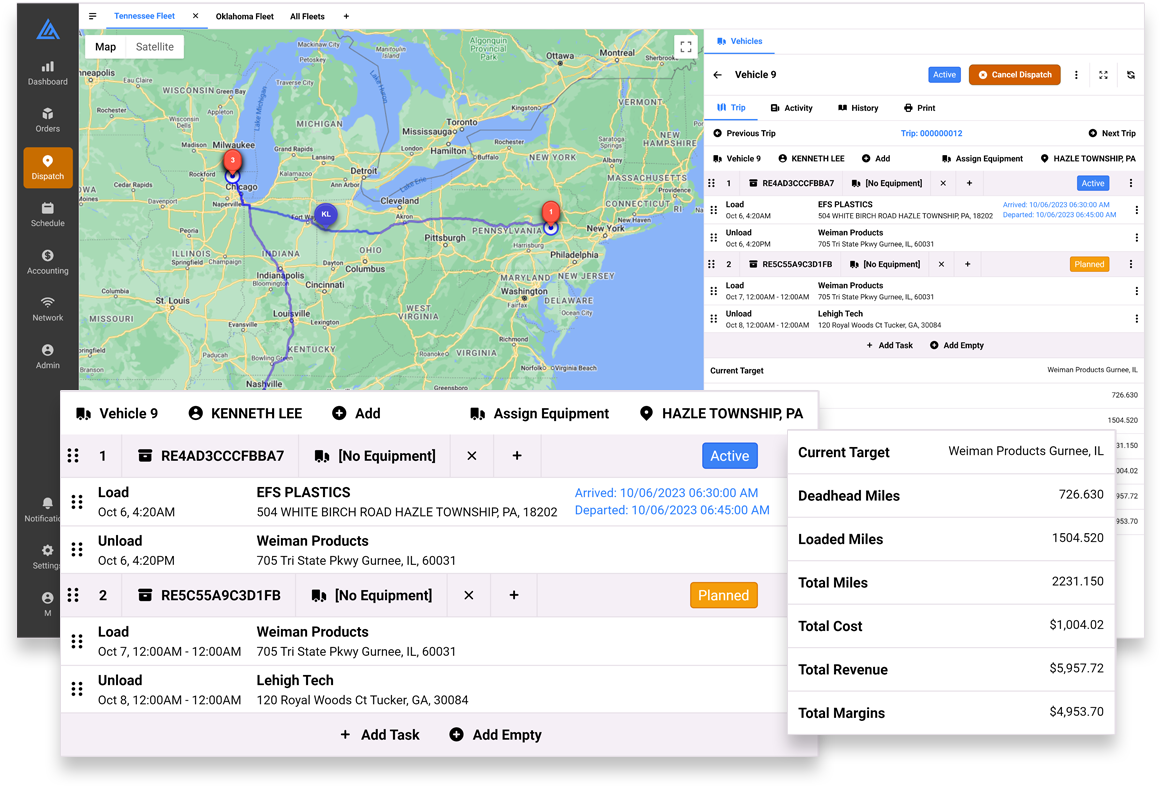Open the Activity tab

791,108
